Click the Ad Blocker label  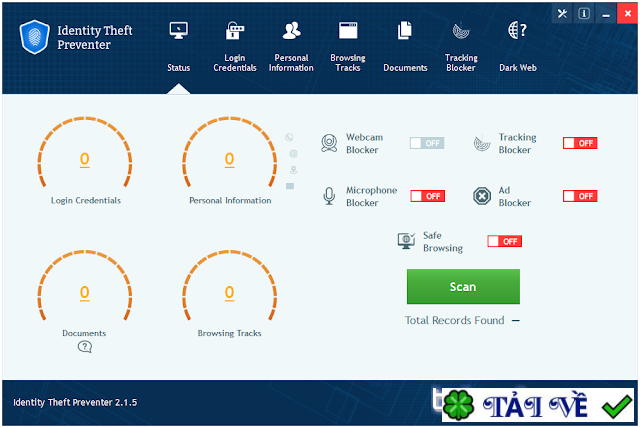pyautogui.click(x=515, y=197)
